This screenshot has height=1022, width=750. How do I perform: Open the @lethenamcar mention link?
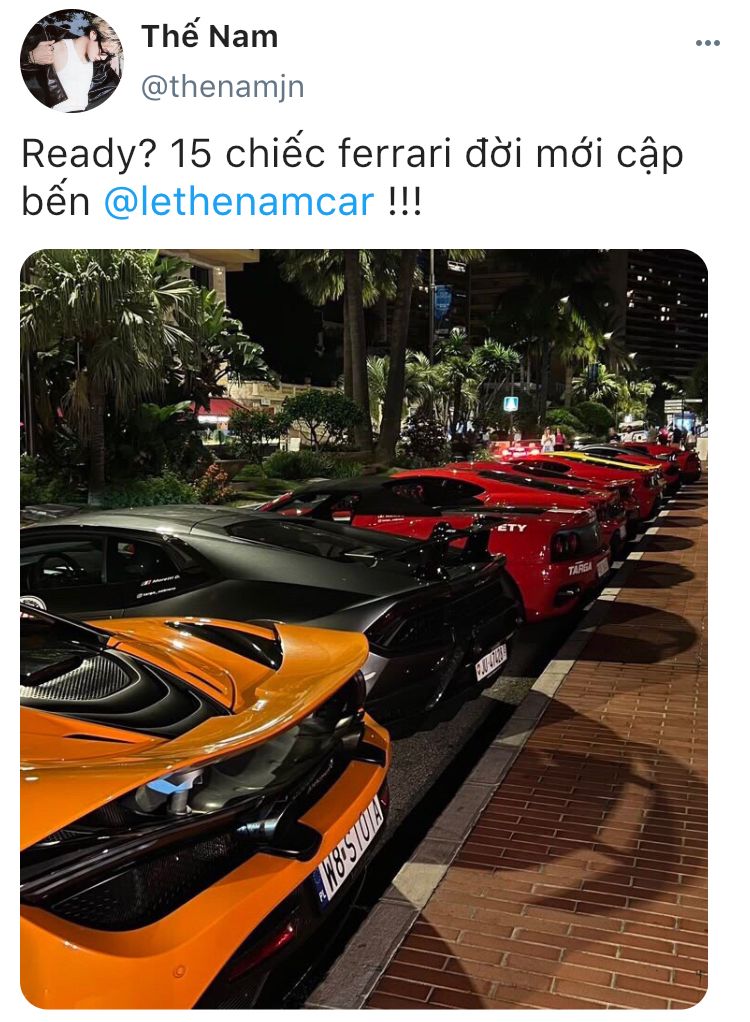point(239,201)
